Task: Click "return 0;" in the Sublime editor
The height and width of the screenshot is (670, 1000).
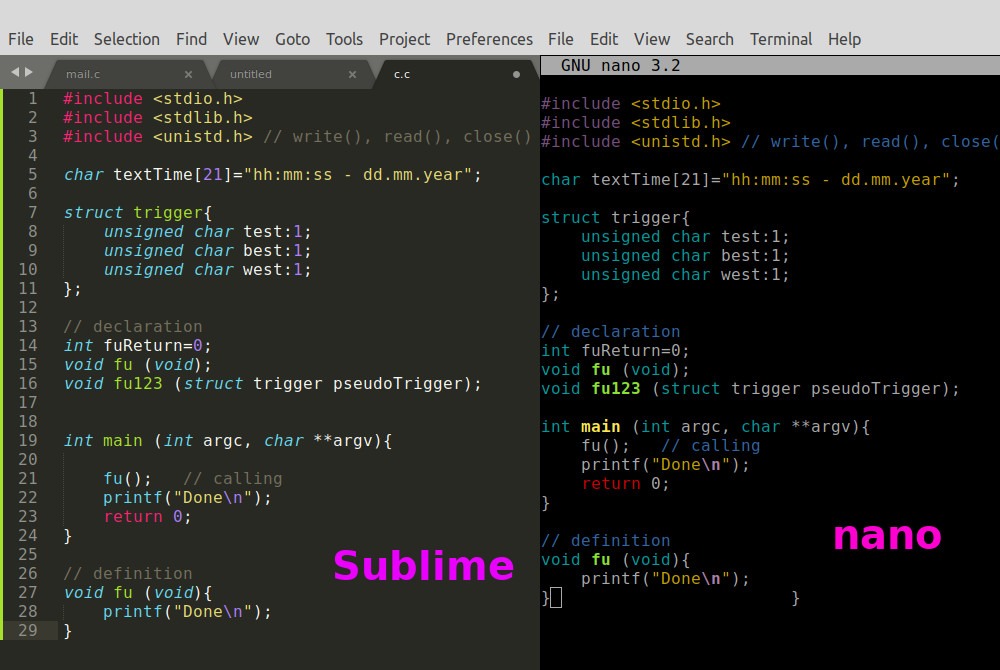Action: coord(147,516)
